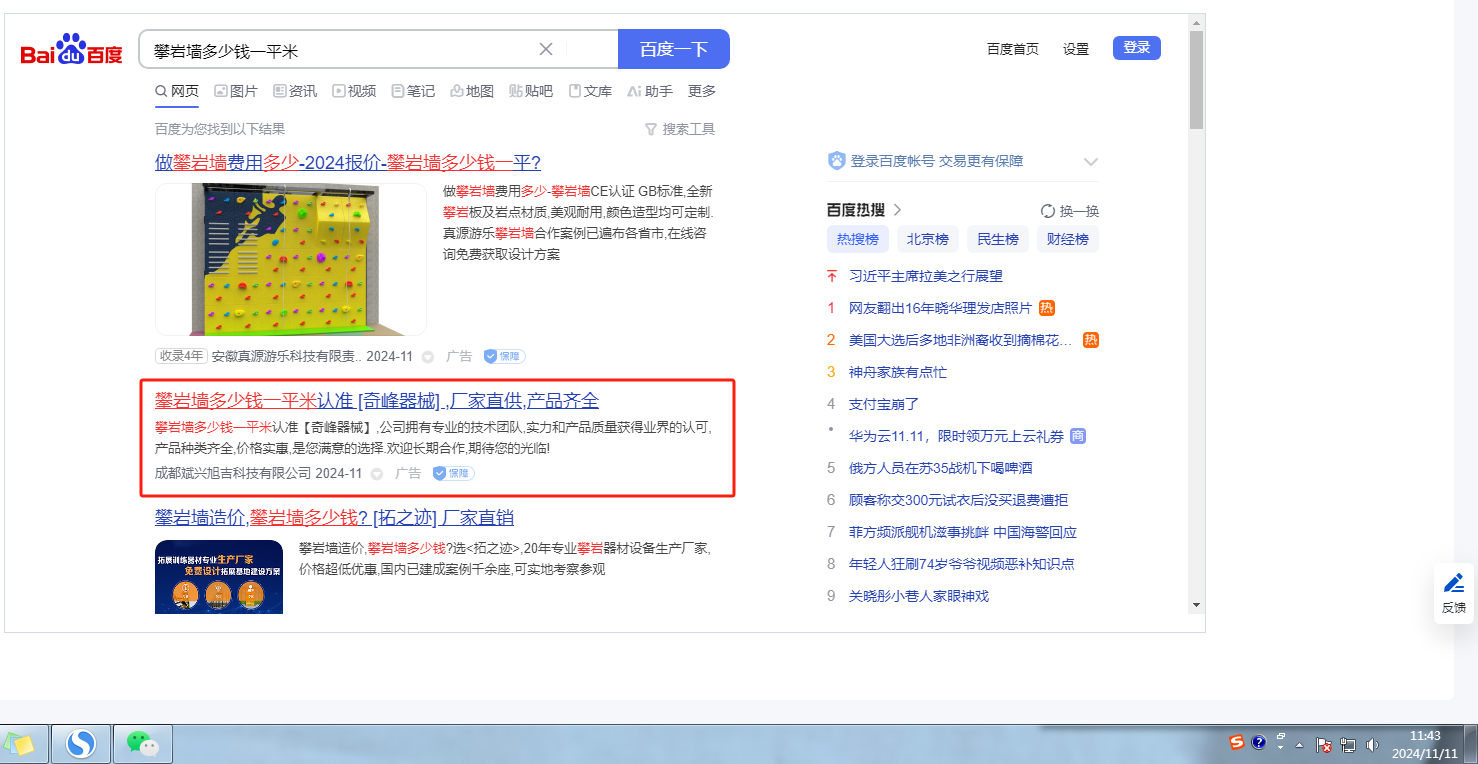Open WeChat from the taskbar

pos(144,744)
